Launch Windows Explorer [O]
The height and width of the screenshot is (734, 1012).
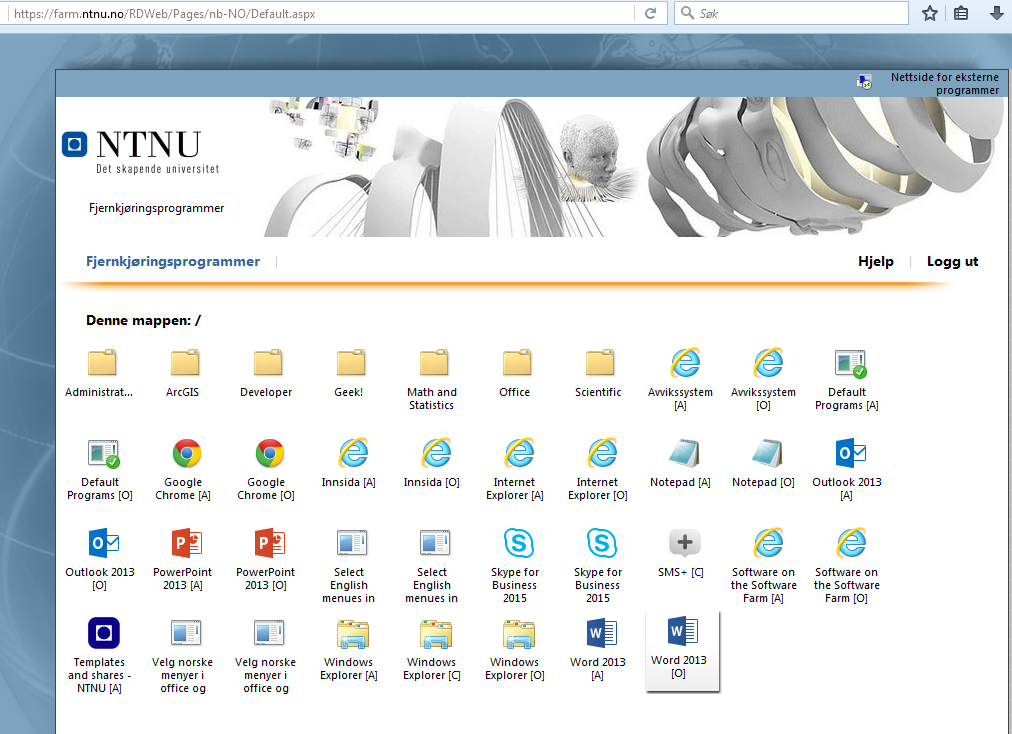click(x=516, y=649)
